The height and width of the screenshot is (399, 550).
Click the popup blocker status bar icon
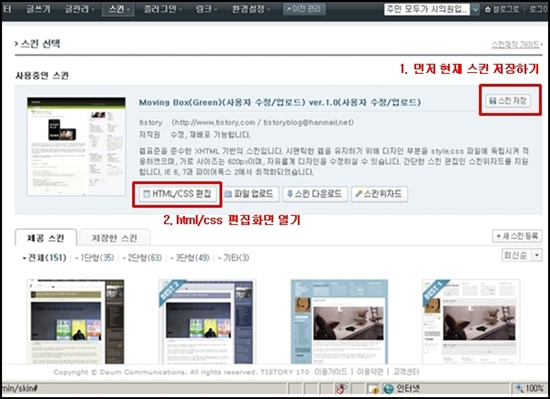click(x=341, y=388)
